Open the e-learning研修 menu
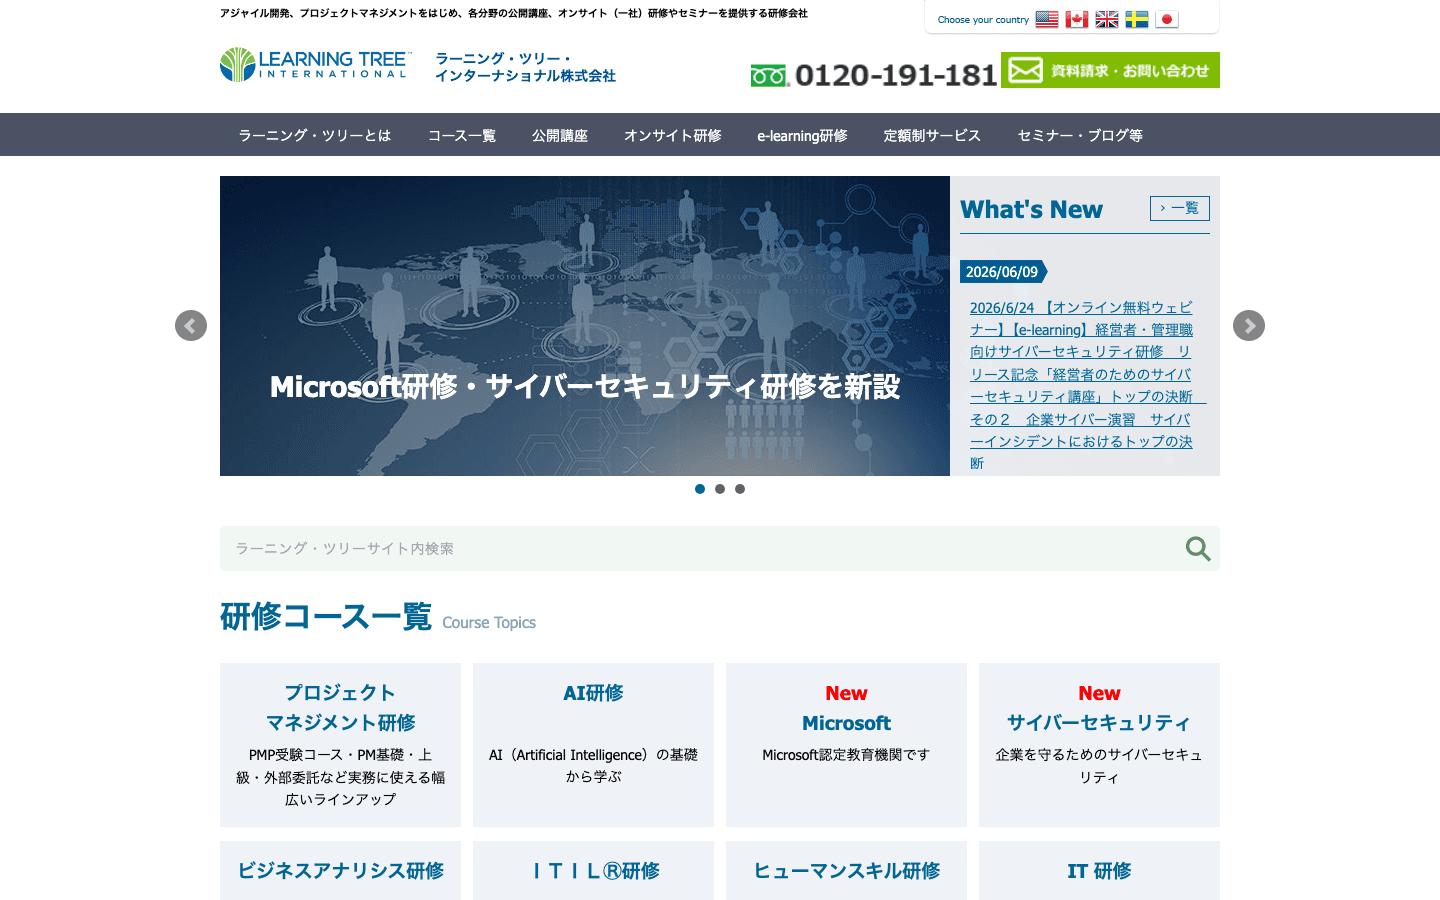This screenshot has width=1440, height=900. coord(802,135)
